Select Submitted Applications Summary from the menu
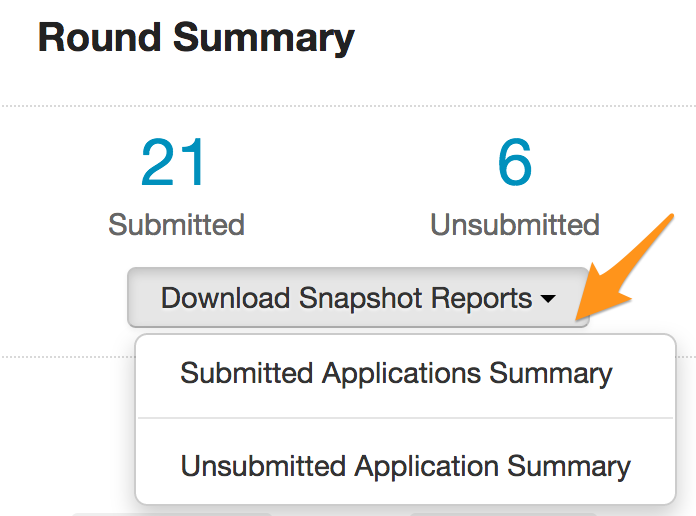Image resolution: width=696 pixels, height=516 pixels. [x=396, y=374]
